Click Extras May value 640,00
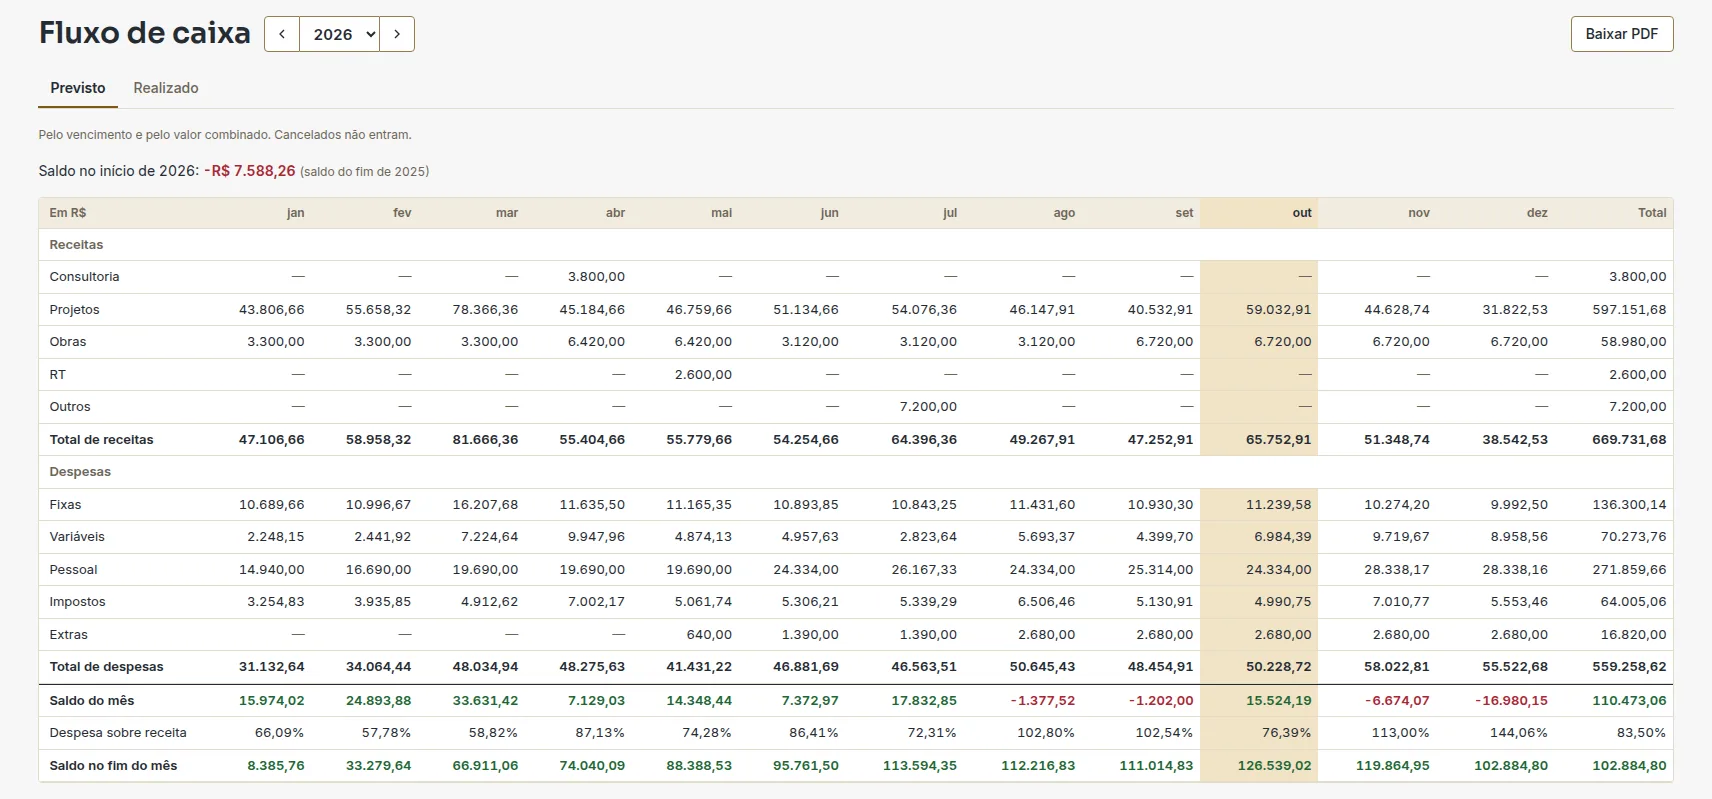The width and height of the screenshot is (1712, 799). pos(709,635)
